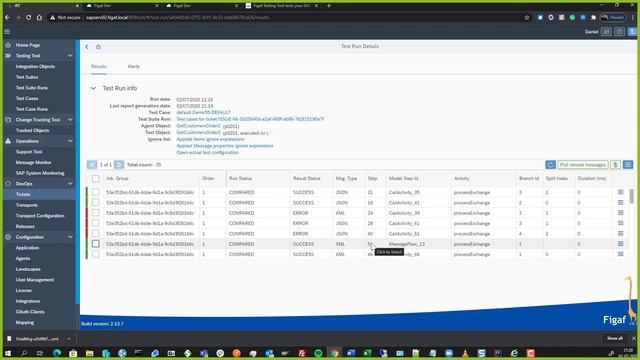Click the Configuration gear icon in sidebar
640x360 pixels.
pyautogui.click(x=8, y=237)
